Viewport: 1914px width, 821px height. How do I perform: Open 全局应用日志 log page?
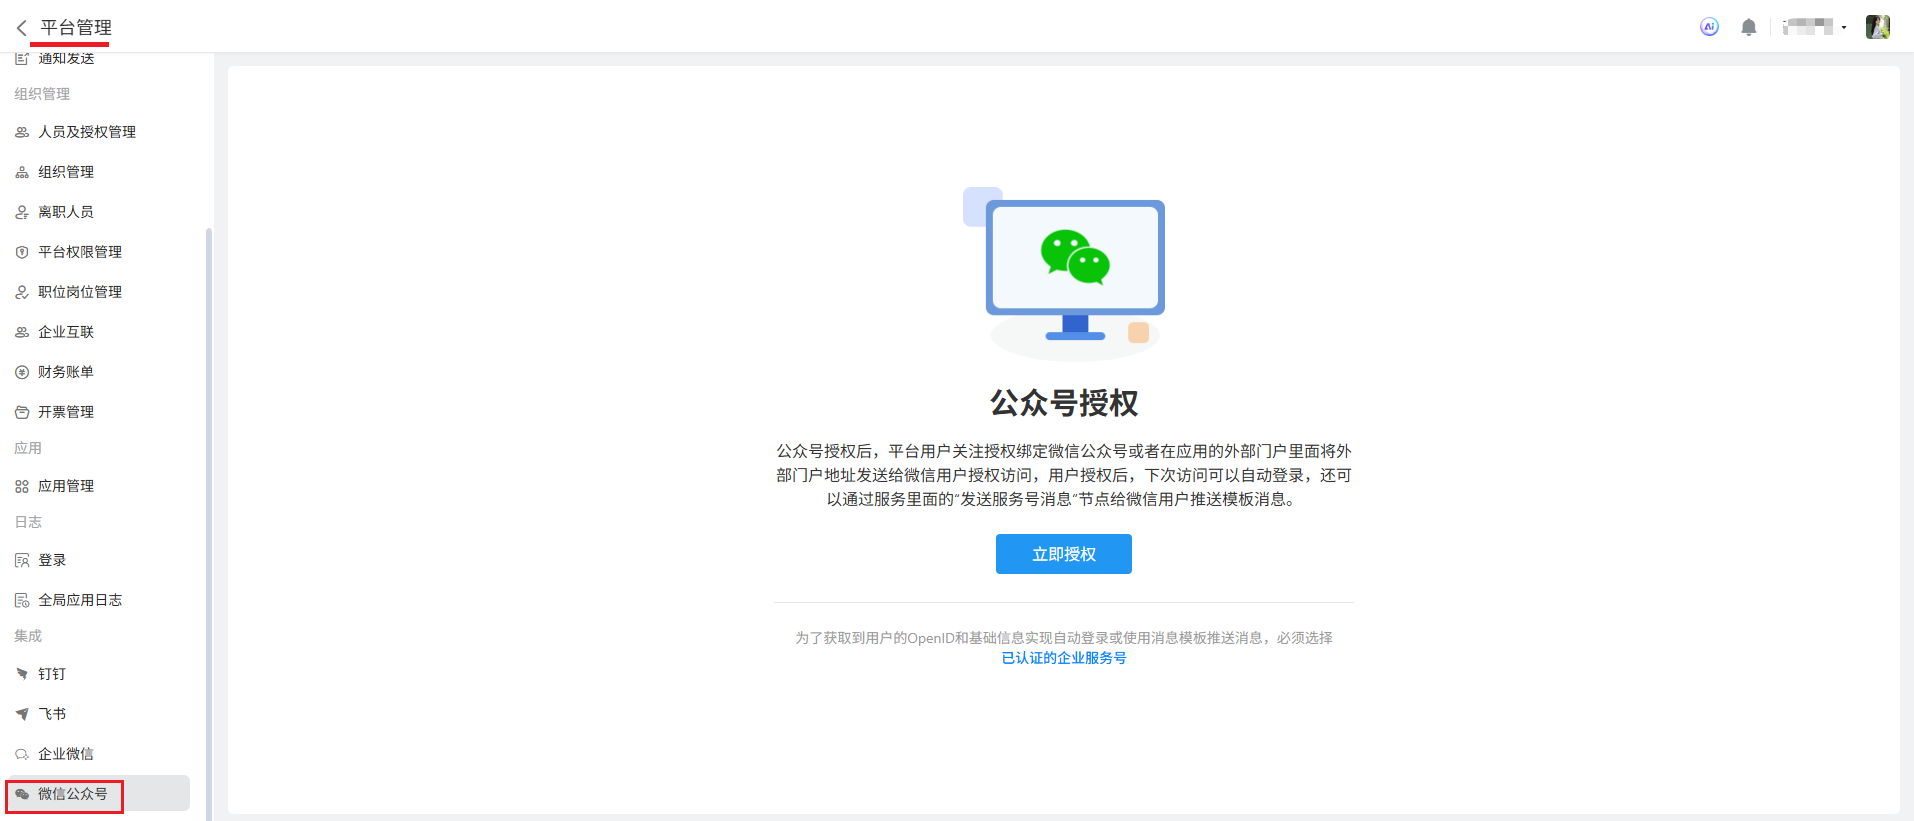point(80,600)
